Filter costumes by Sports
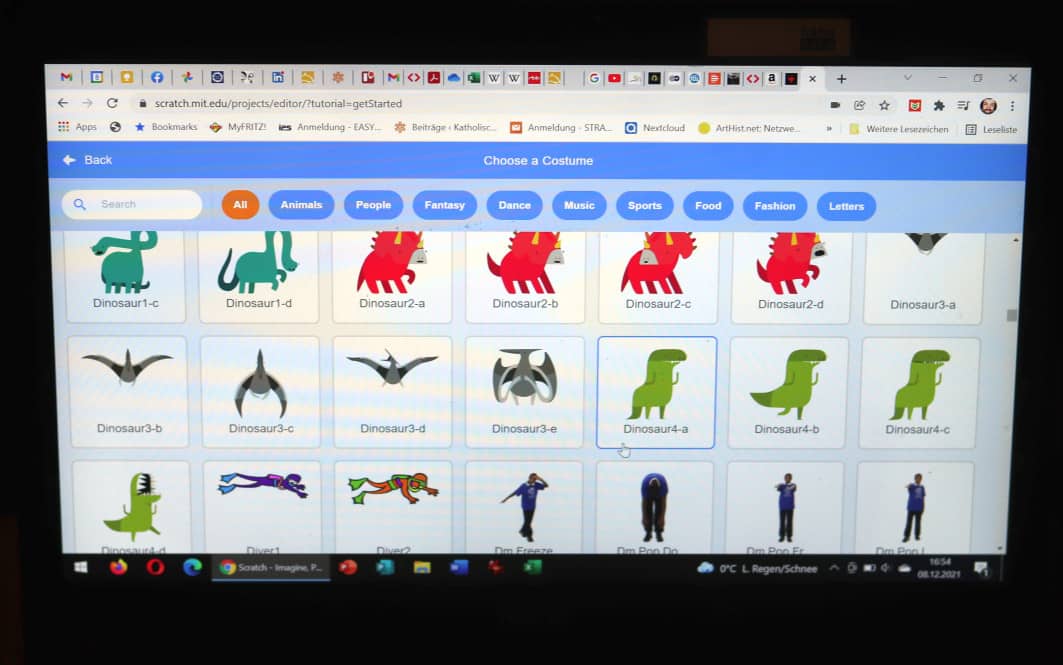This screenshot has height=665, width=1063. click(x=644, y=206)
